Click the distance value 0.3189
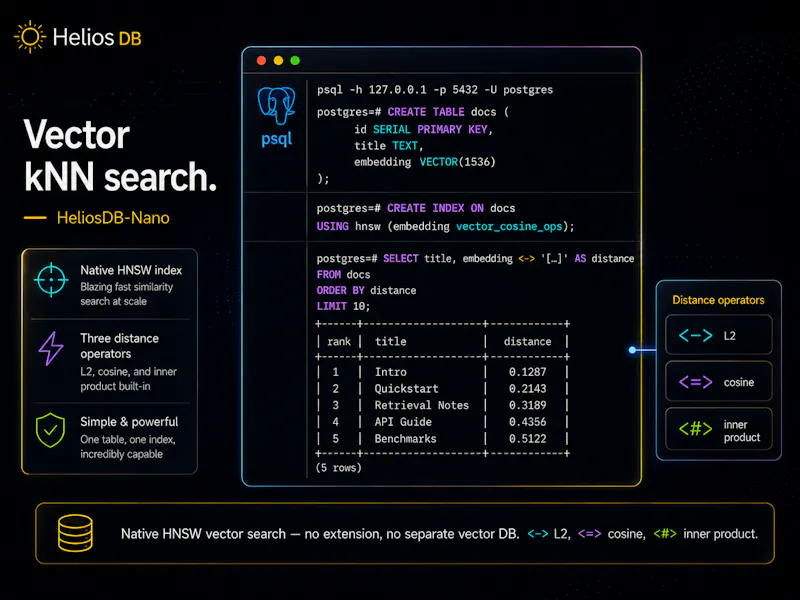 pos(528,405)
